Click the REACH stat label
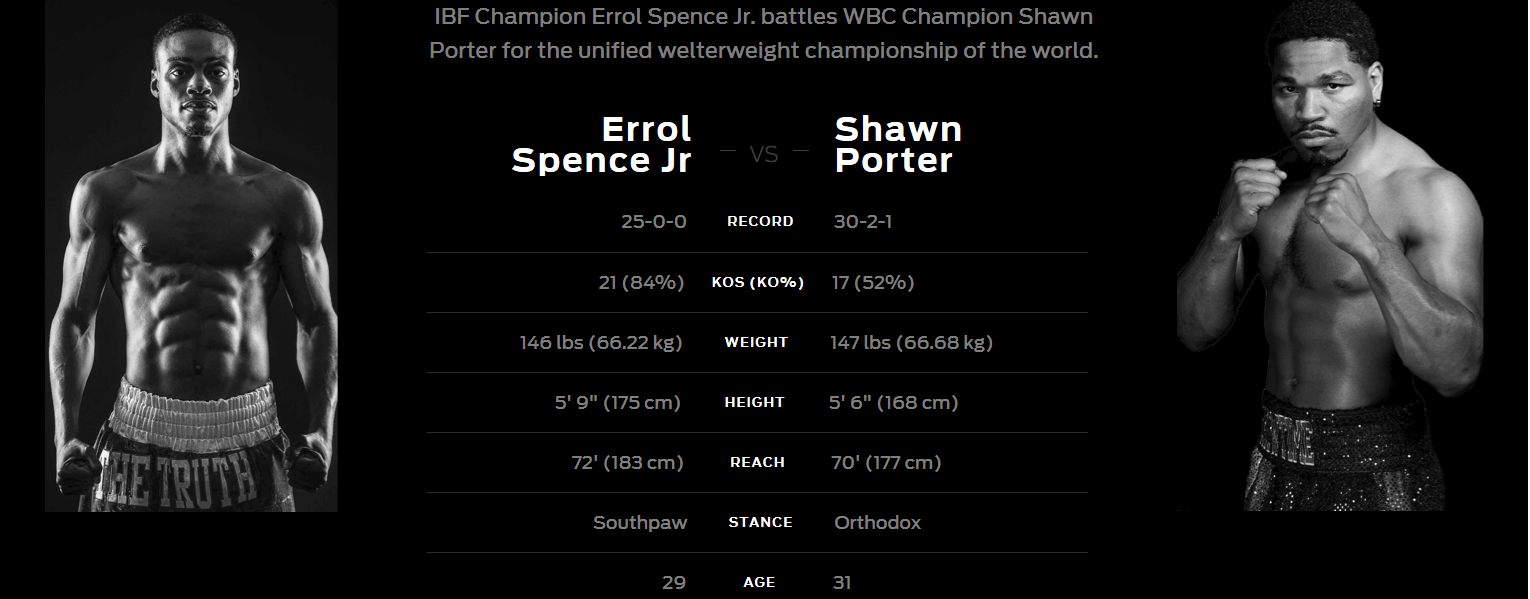1530x599 pixels. [757, 462]
